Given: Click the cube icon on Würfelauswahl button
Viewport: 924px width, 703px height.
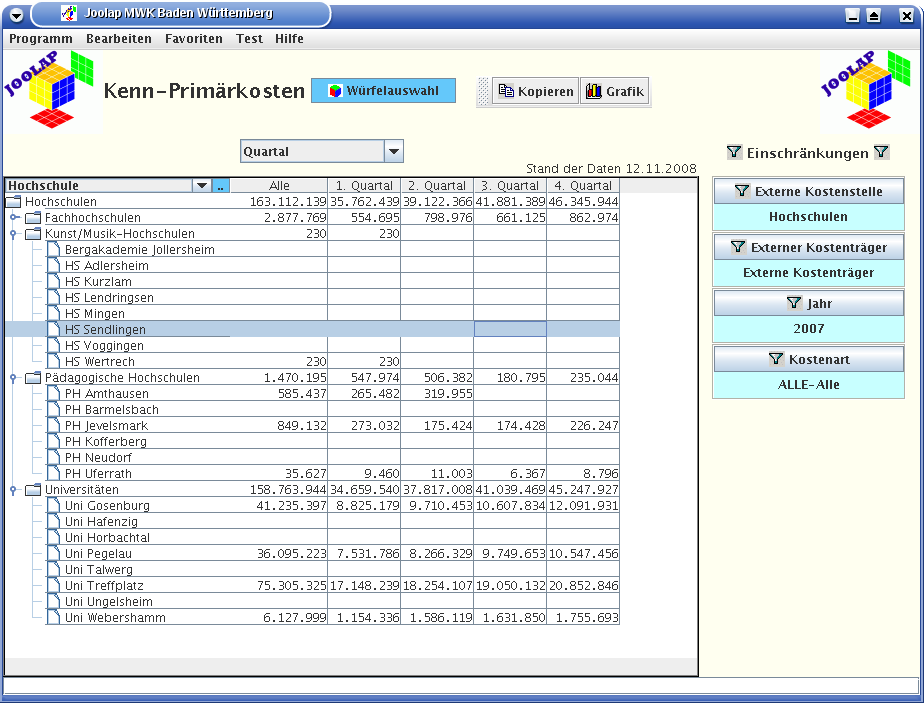Looking at the screenshot, I should tap(335, 91).
